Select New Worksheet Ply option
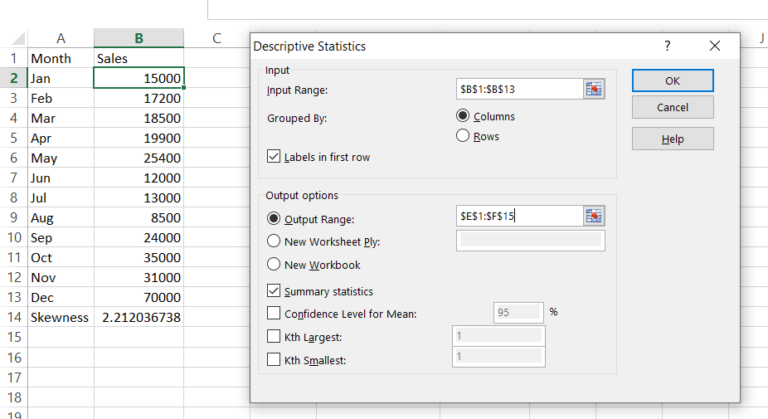768x419 pixels. (273, 241)
